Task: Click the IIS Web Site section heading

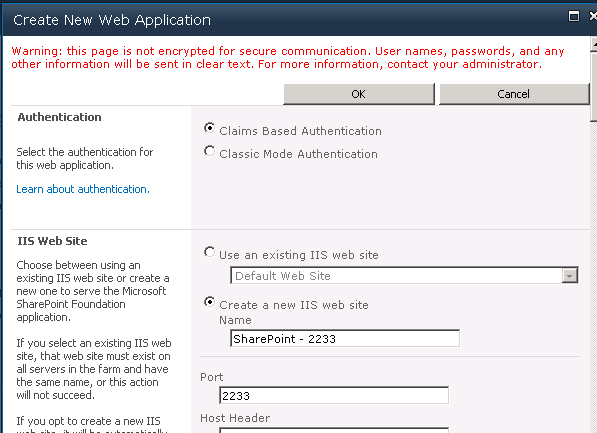Action: 53,241
